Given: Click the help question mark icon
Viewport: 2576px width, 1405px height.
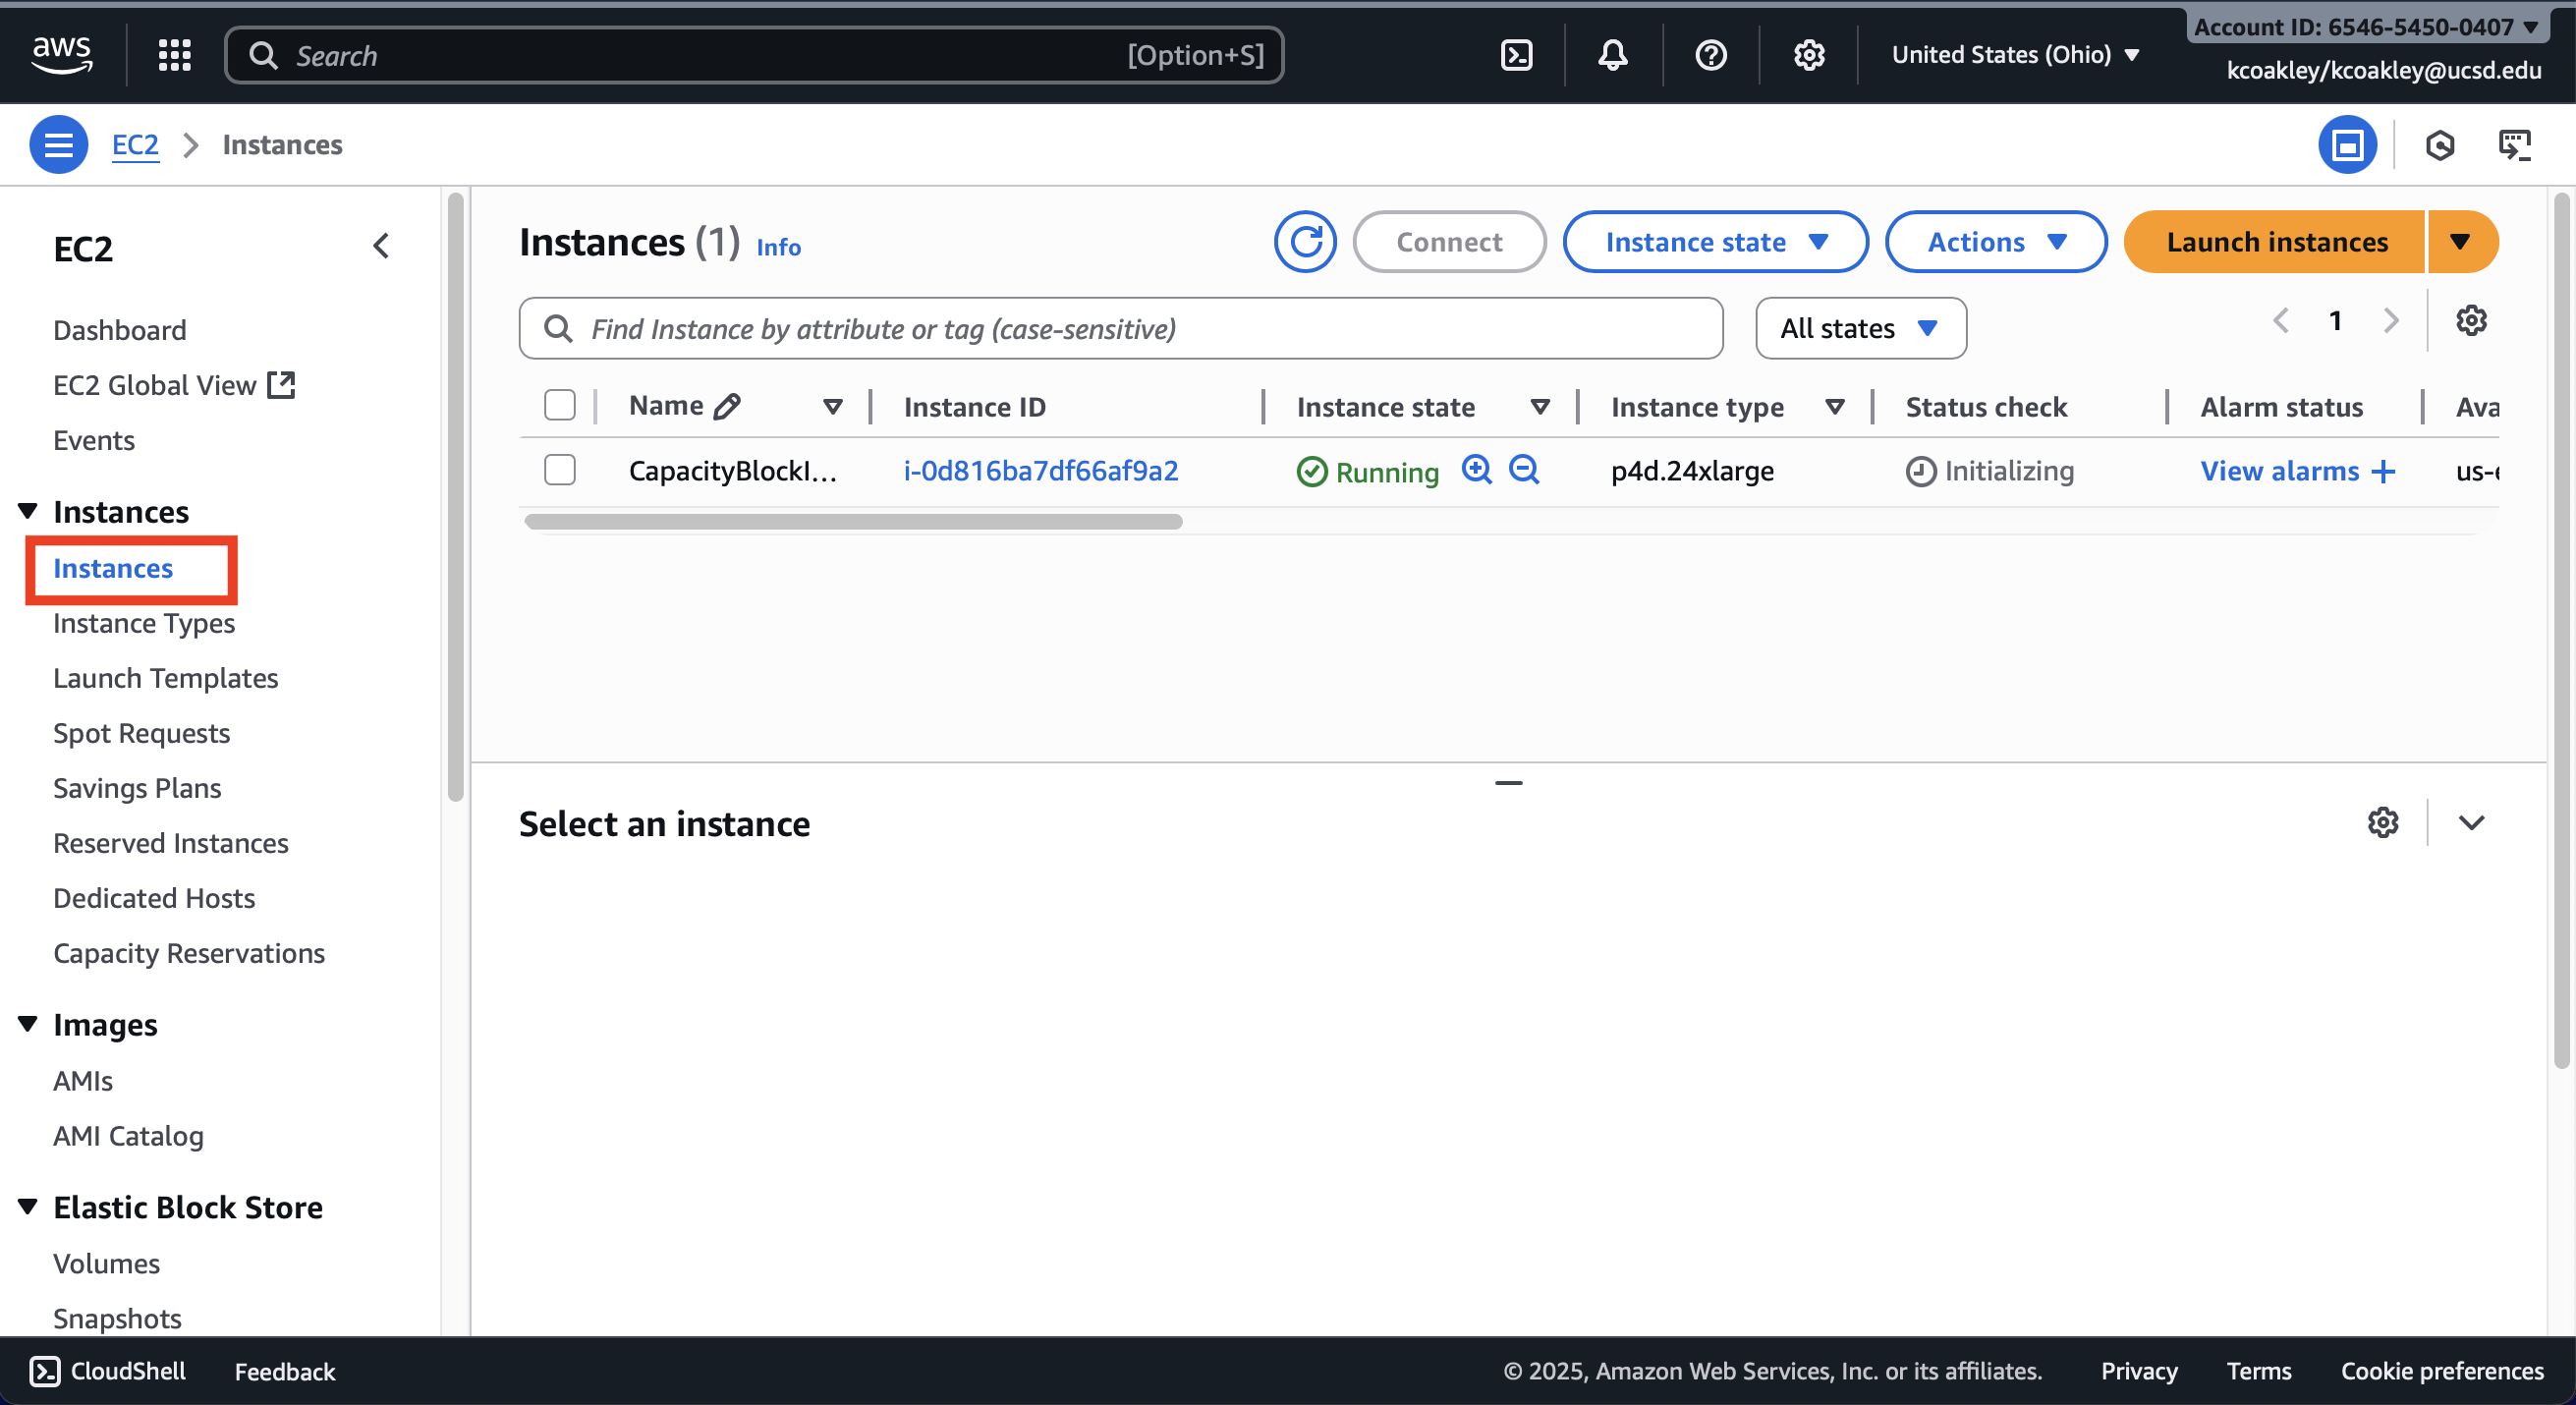Looking at the screenshot, I should [1710, 55].
